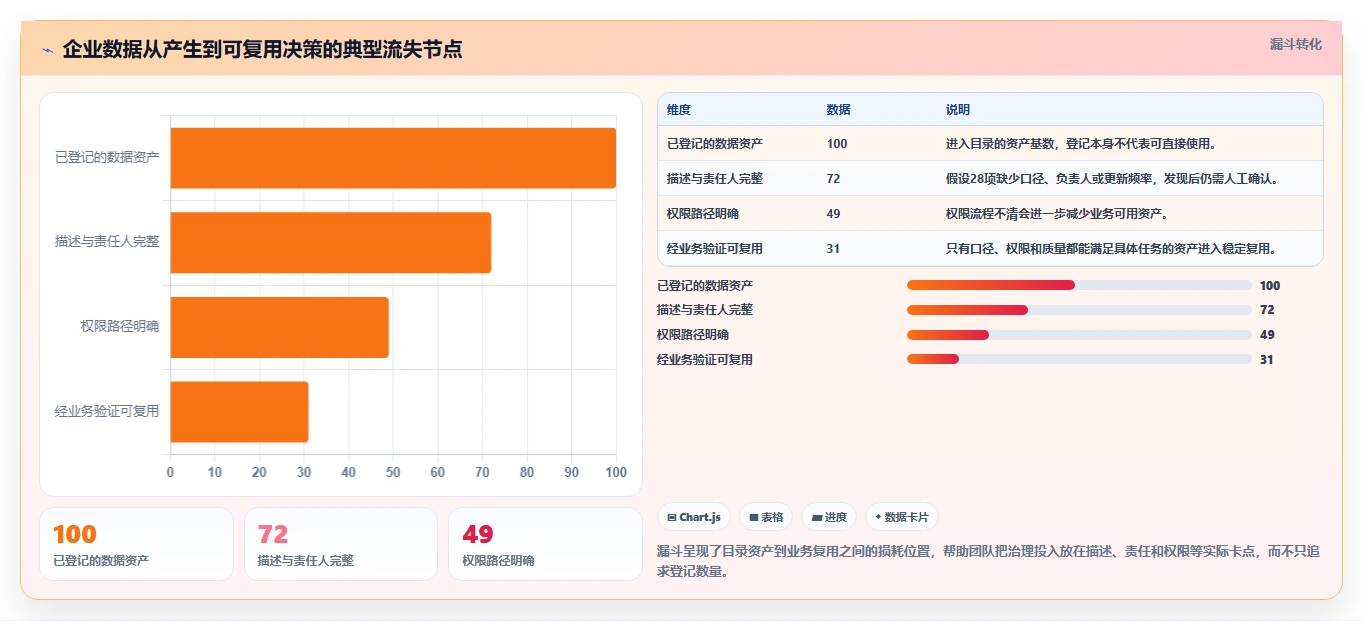The width and height of the screenshot is (1363, 621).
Task: Click the stat card showing 72
Action: (x=341, y=544)
